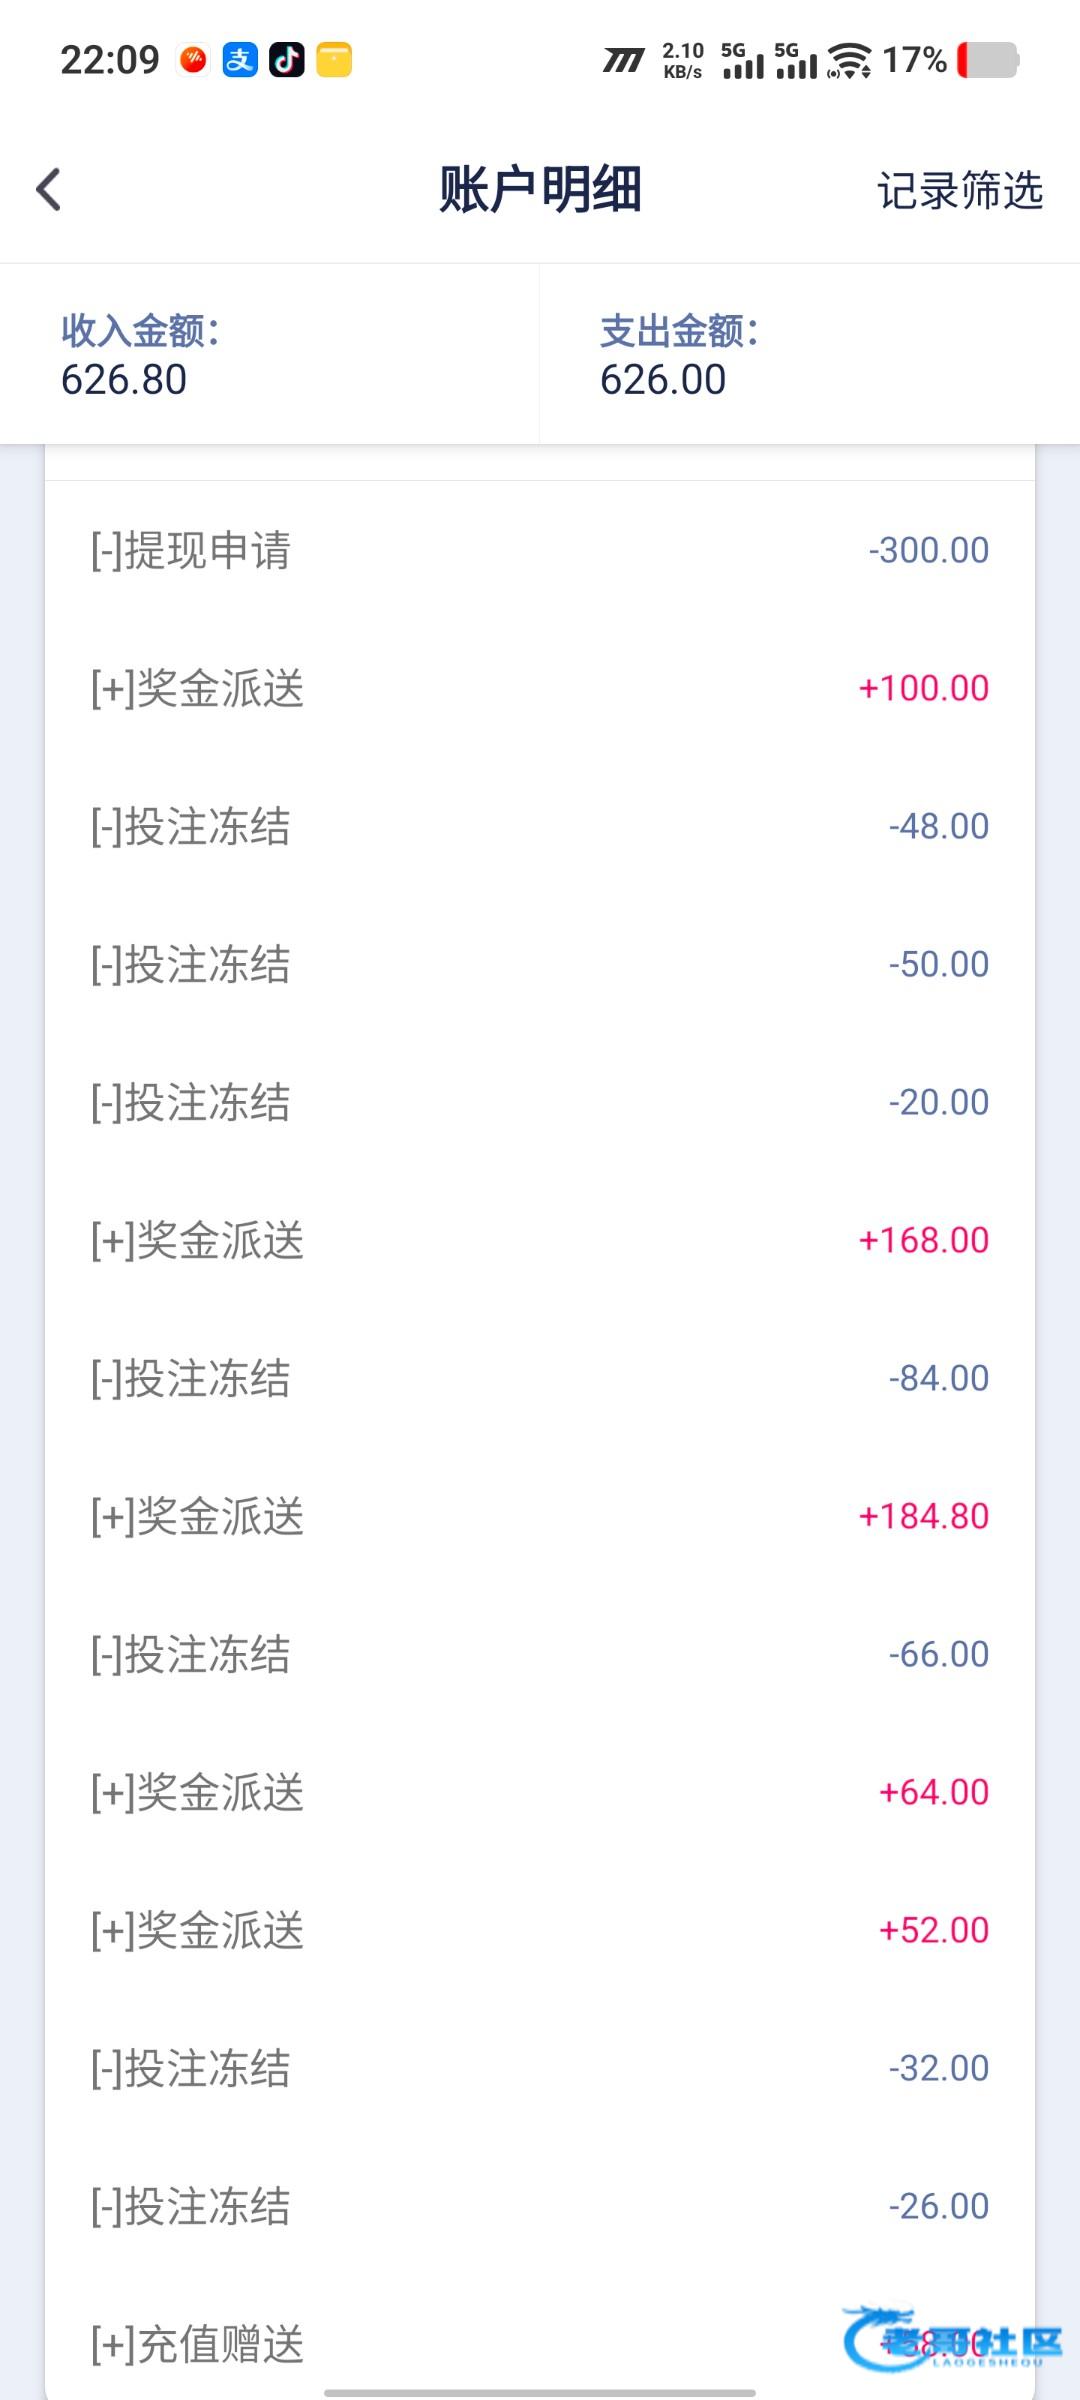The image size is (1080, 2400).
Task: Tap the back arrow icon
Action: point(49,190)
